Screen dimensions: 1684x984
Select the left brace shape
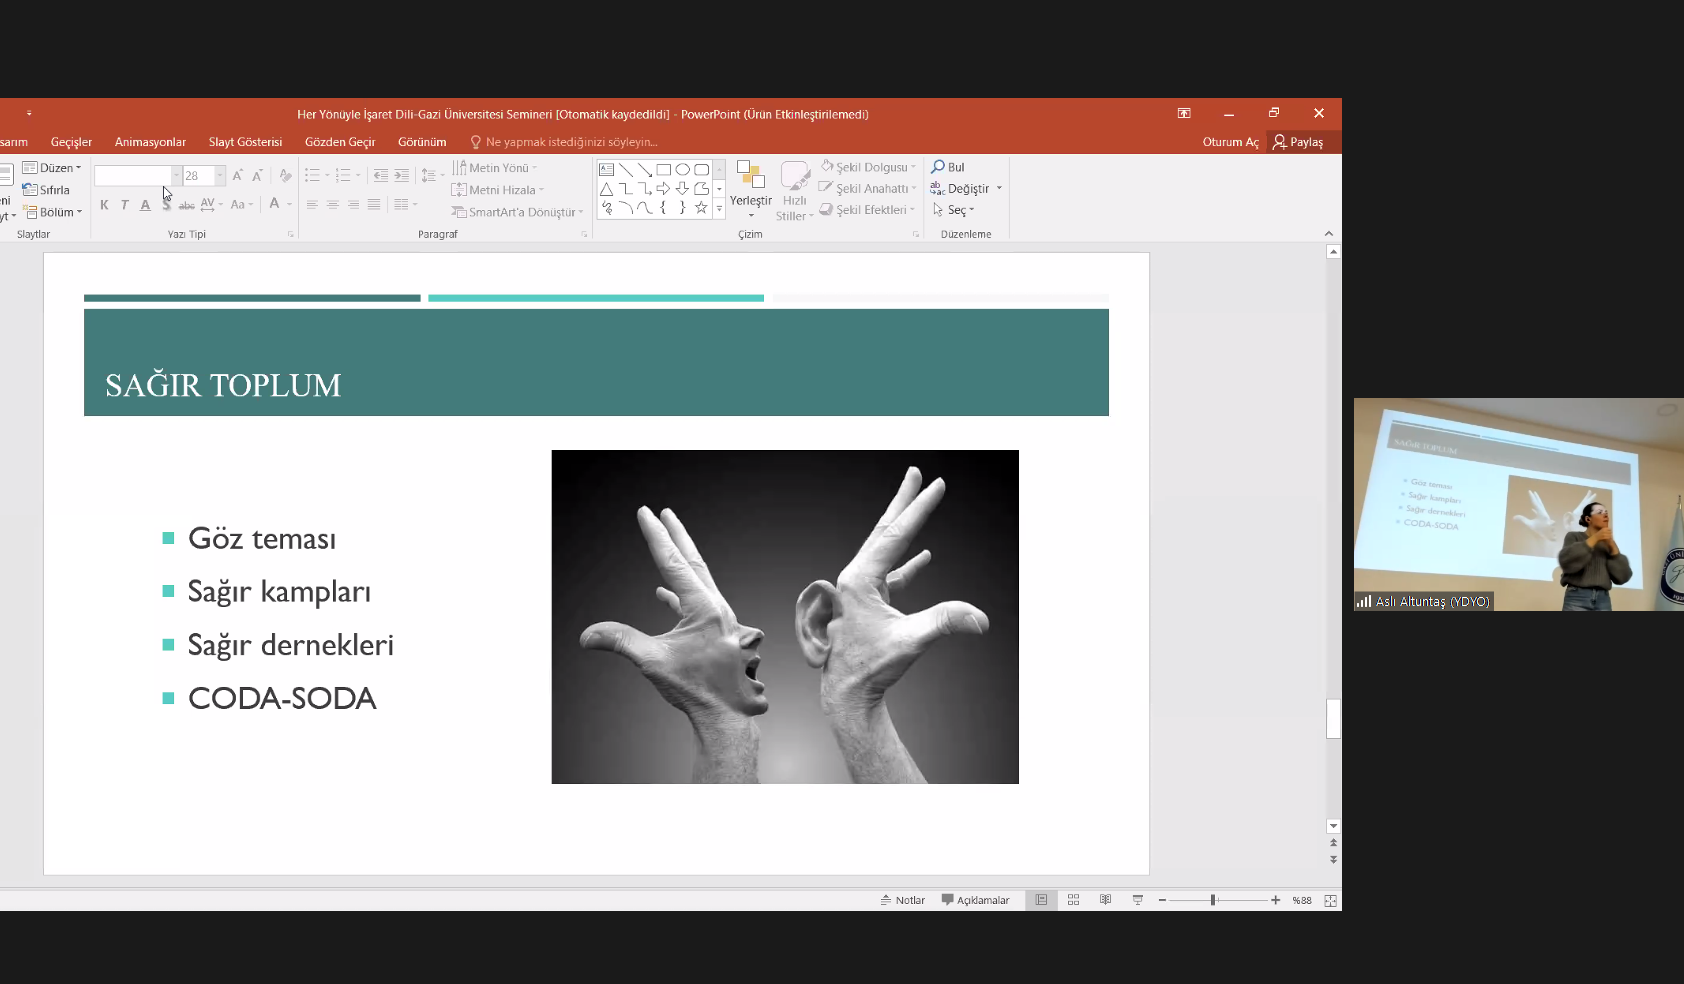663,208
